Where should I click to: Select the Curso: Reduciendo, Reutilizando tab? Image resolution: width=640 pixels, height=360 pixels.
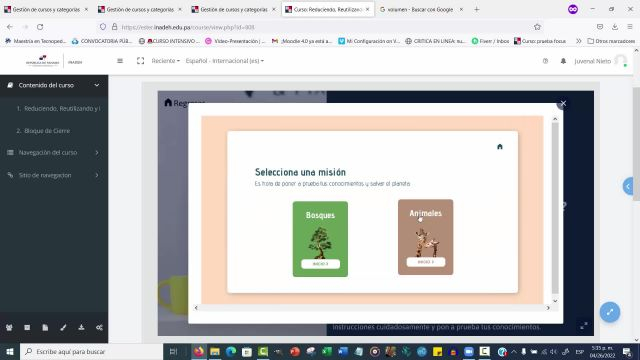[x=327, y=9]
